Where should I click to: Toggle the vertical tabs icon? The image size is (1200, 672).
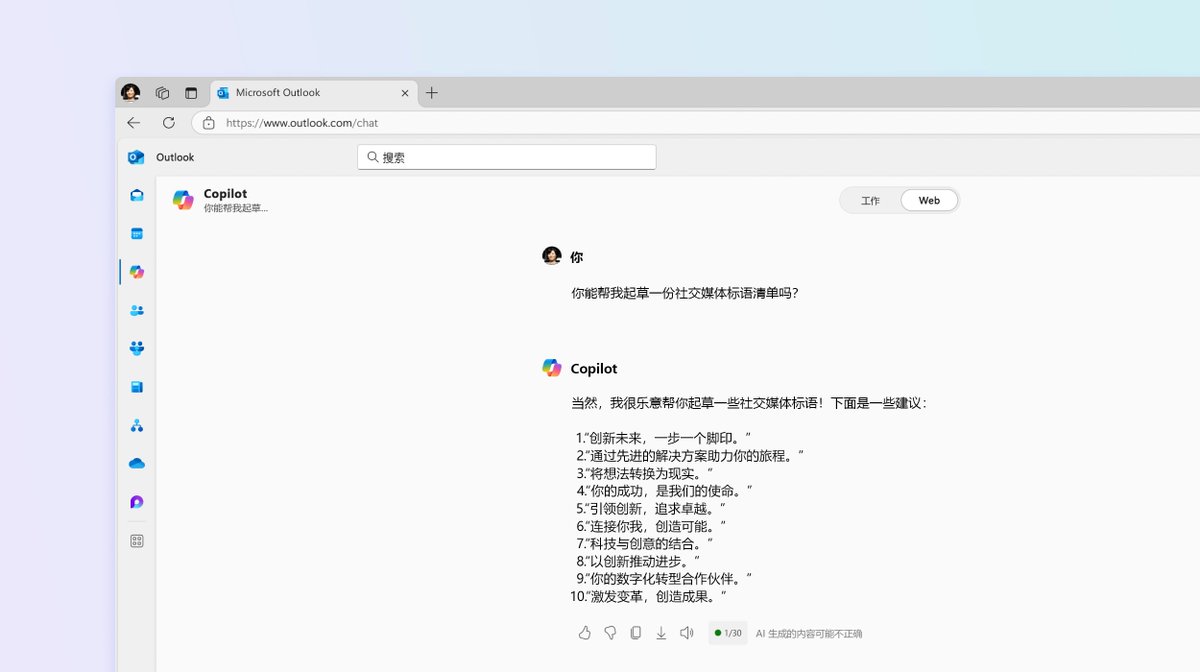coord(191,93)
